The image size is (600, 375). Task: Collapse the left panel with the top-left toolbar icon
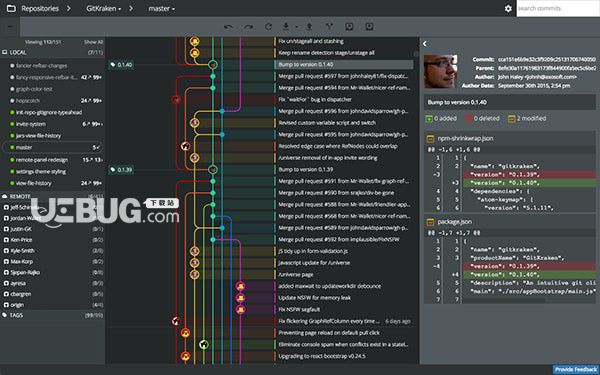pos(10,27)
